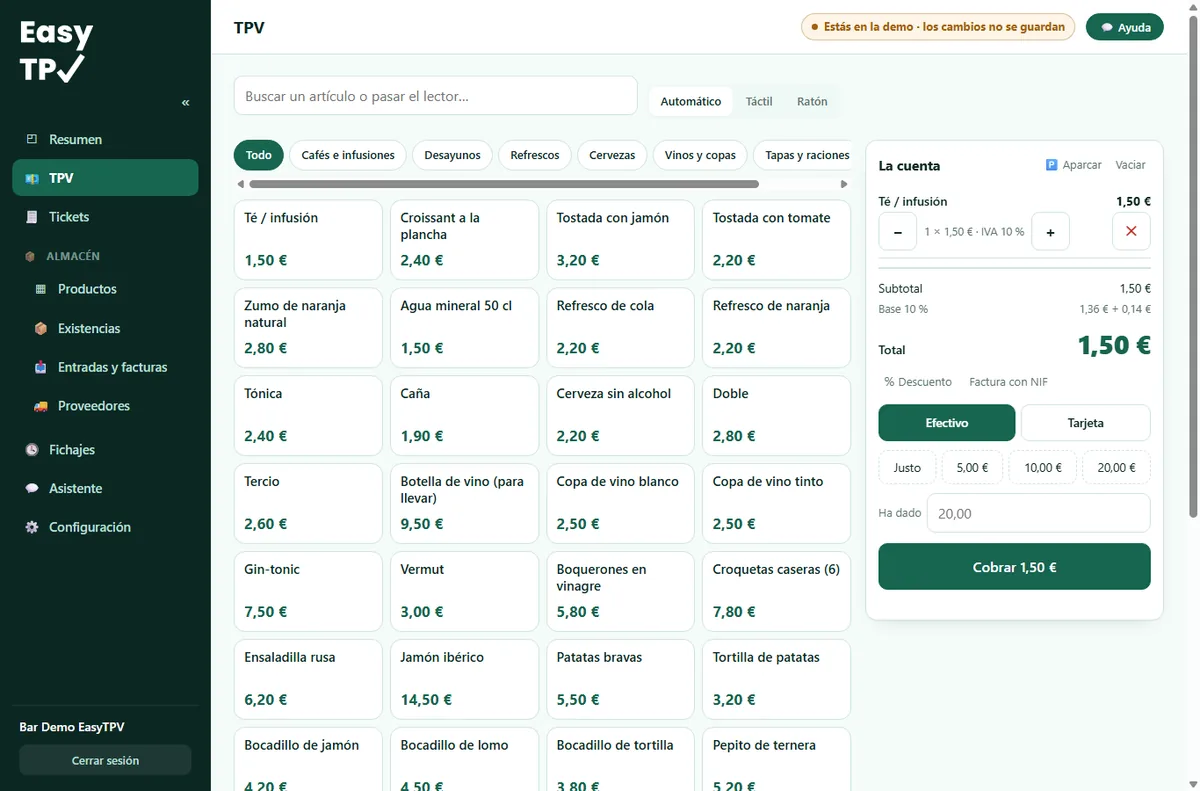This screenshot has height=791, width=1200.
Task: Select Táctil input mode
Action: 759,101
